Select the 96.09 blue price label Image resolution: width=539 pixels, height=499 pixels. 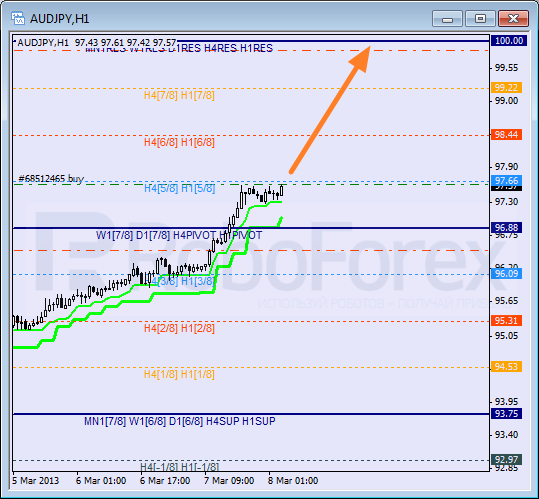507,274
